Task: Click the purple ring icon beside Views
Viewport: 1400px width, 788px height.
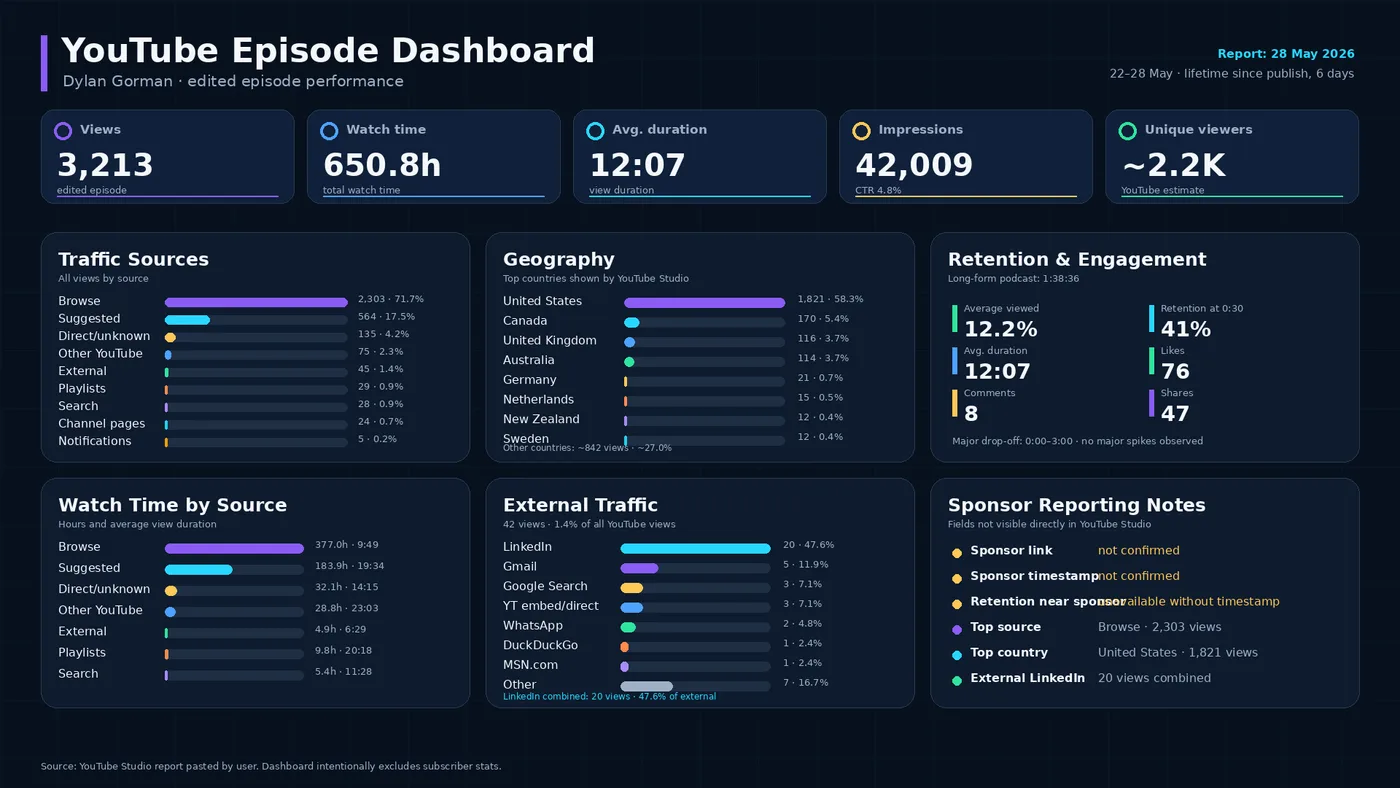Action: (x=63, y=131)
